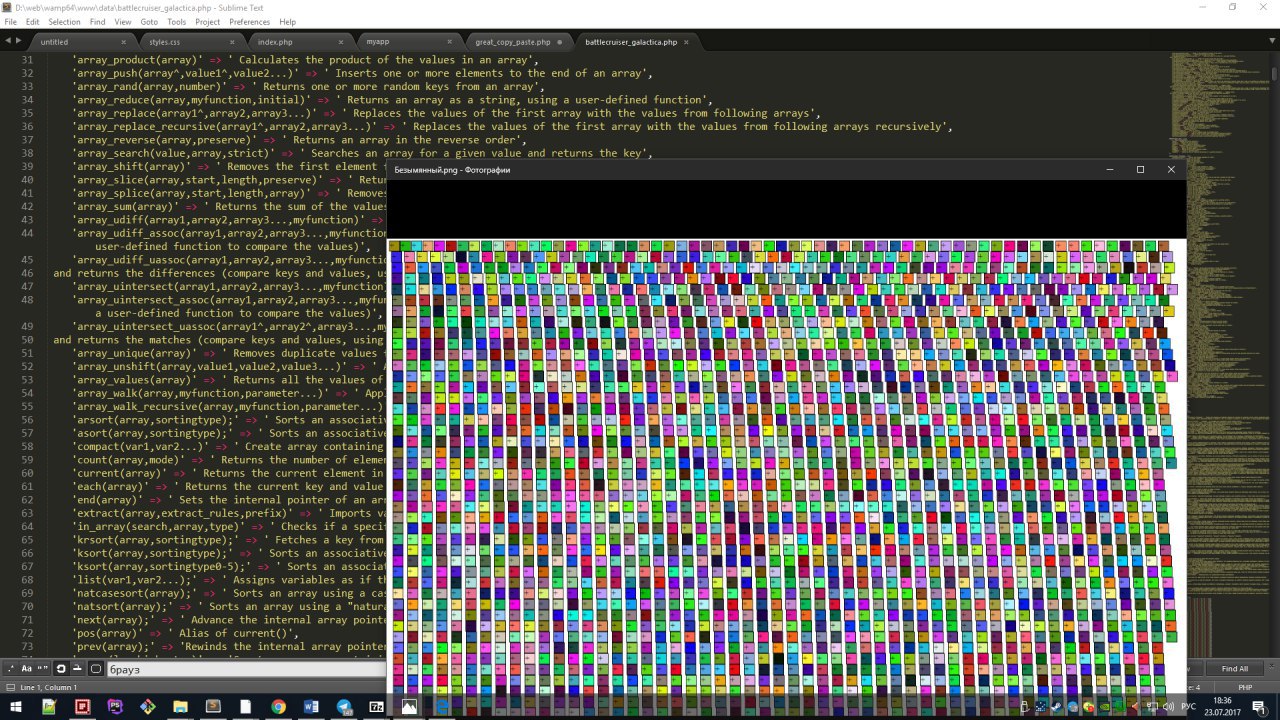Viewport: 1280px width, 720px height.
Task: Toggle highlight matches option
Action: click(x=96, y=668)
